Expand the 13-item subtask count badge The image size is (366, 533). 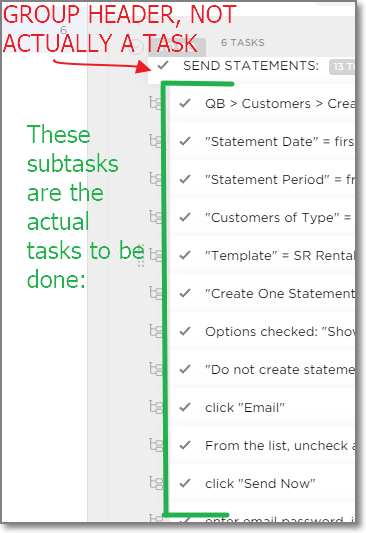point(342,67)
